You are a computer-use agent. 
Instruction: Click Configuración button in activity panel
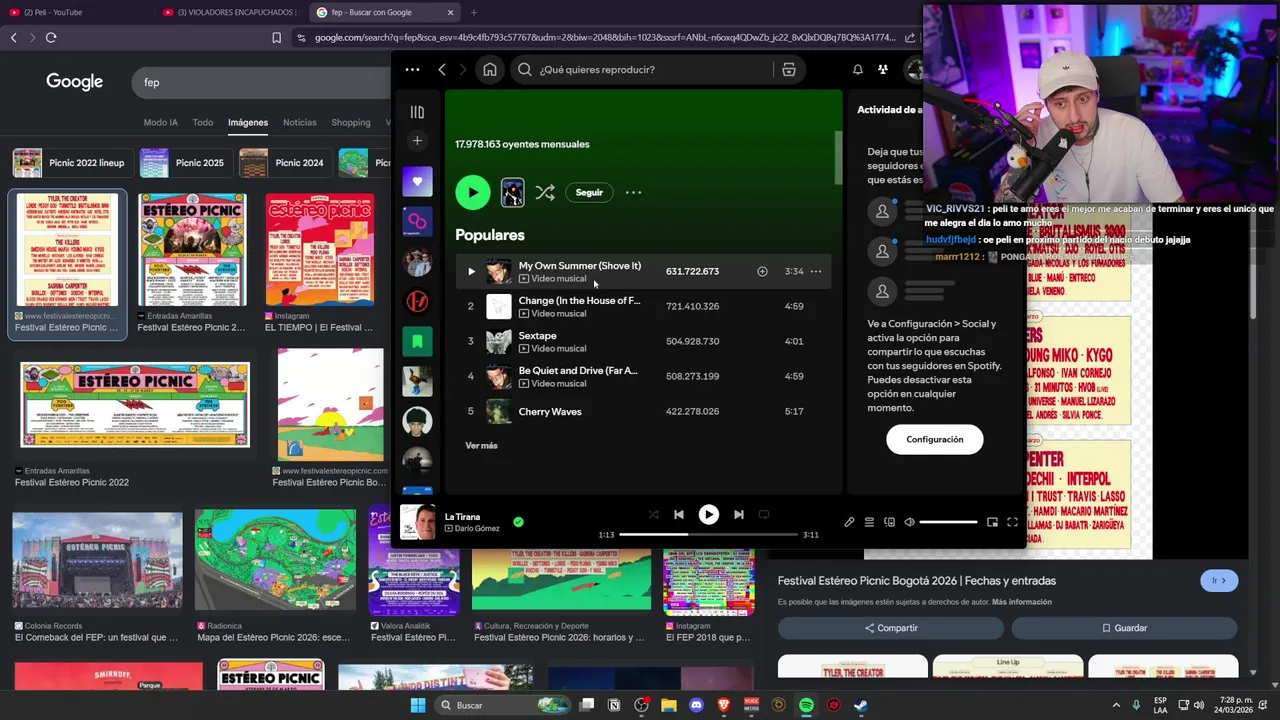click(x=935, y=439)
